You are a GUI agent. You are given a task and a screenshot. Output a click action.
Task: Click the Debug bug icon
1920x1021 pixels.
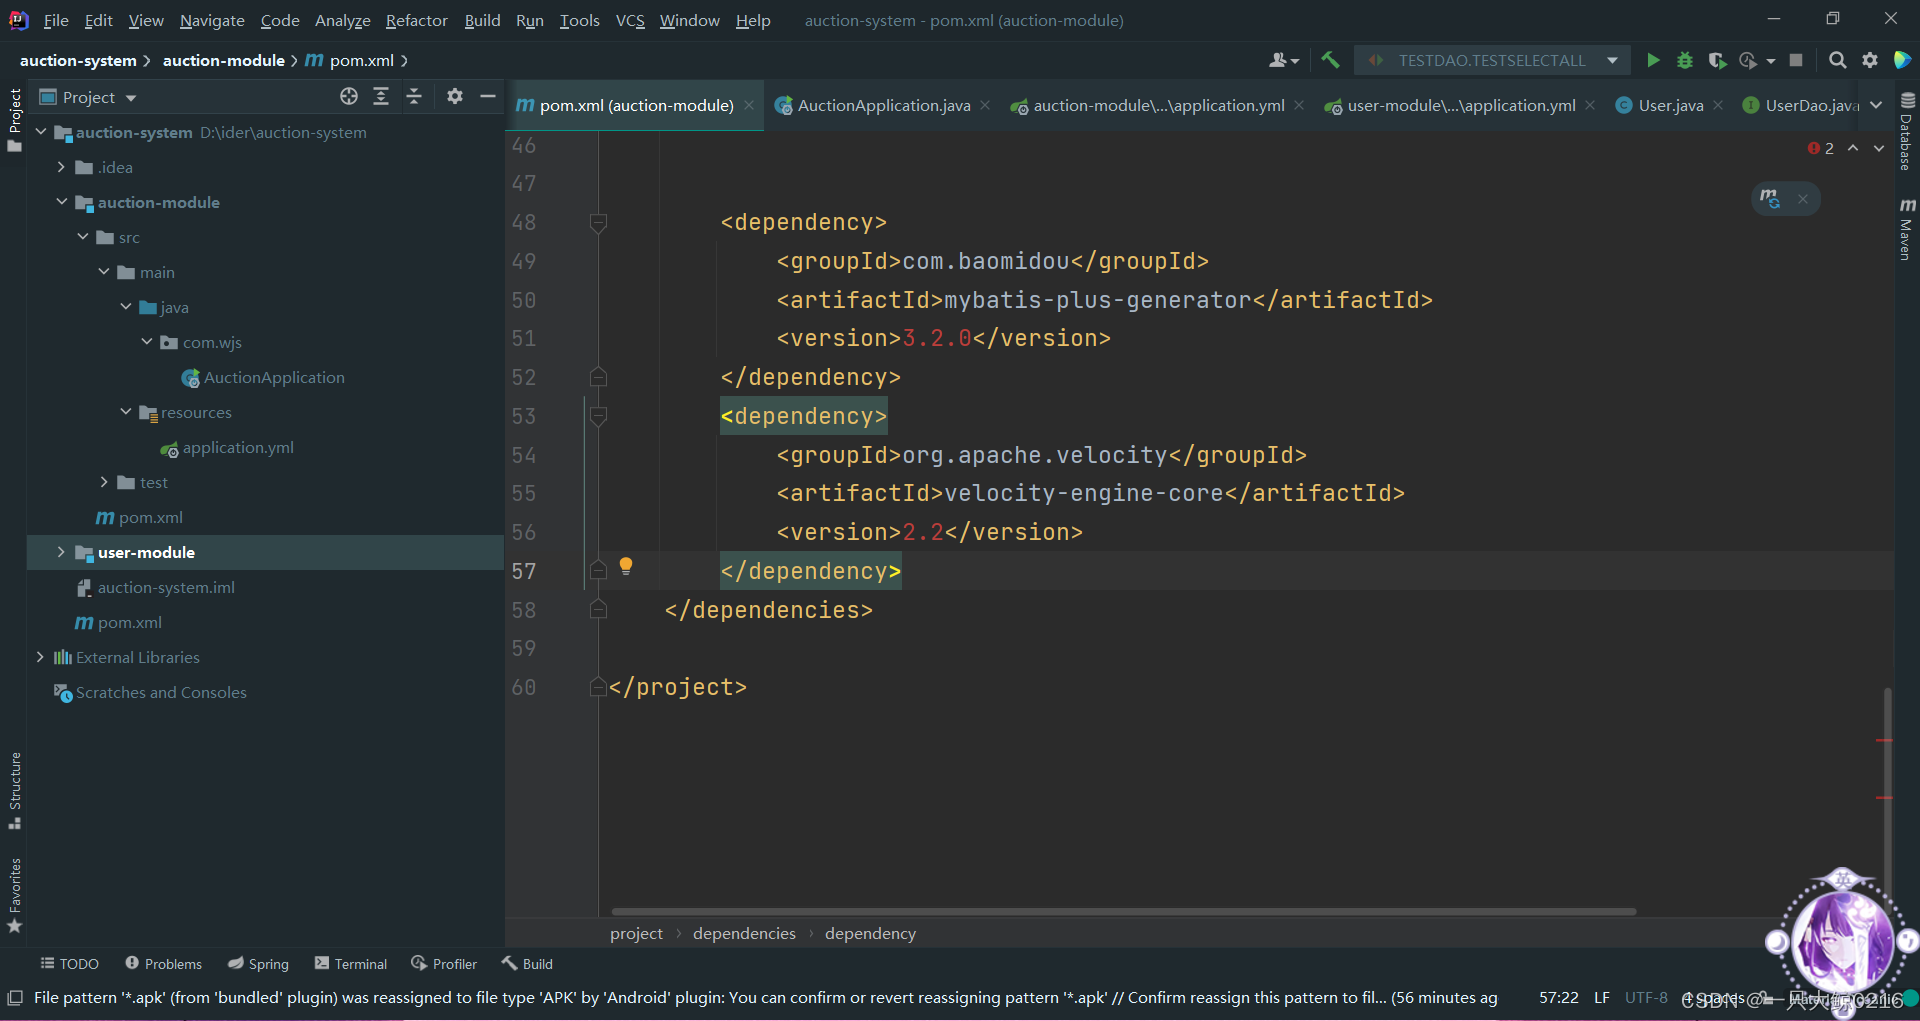coord(1685,61)
